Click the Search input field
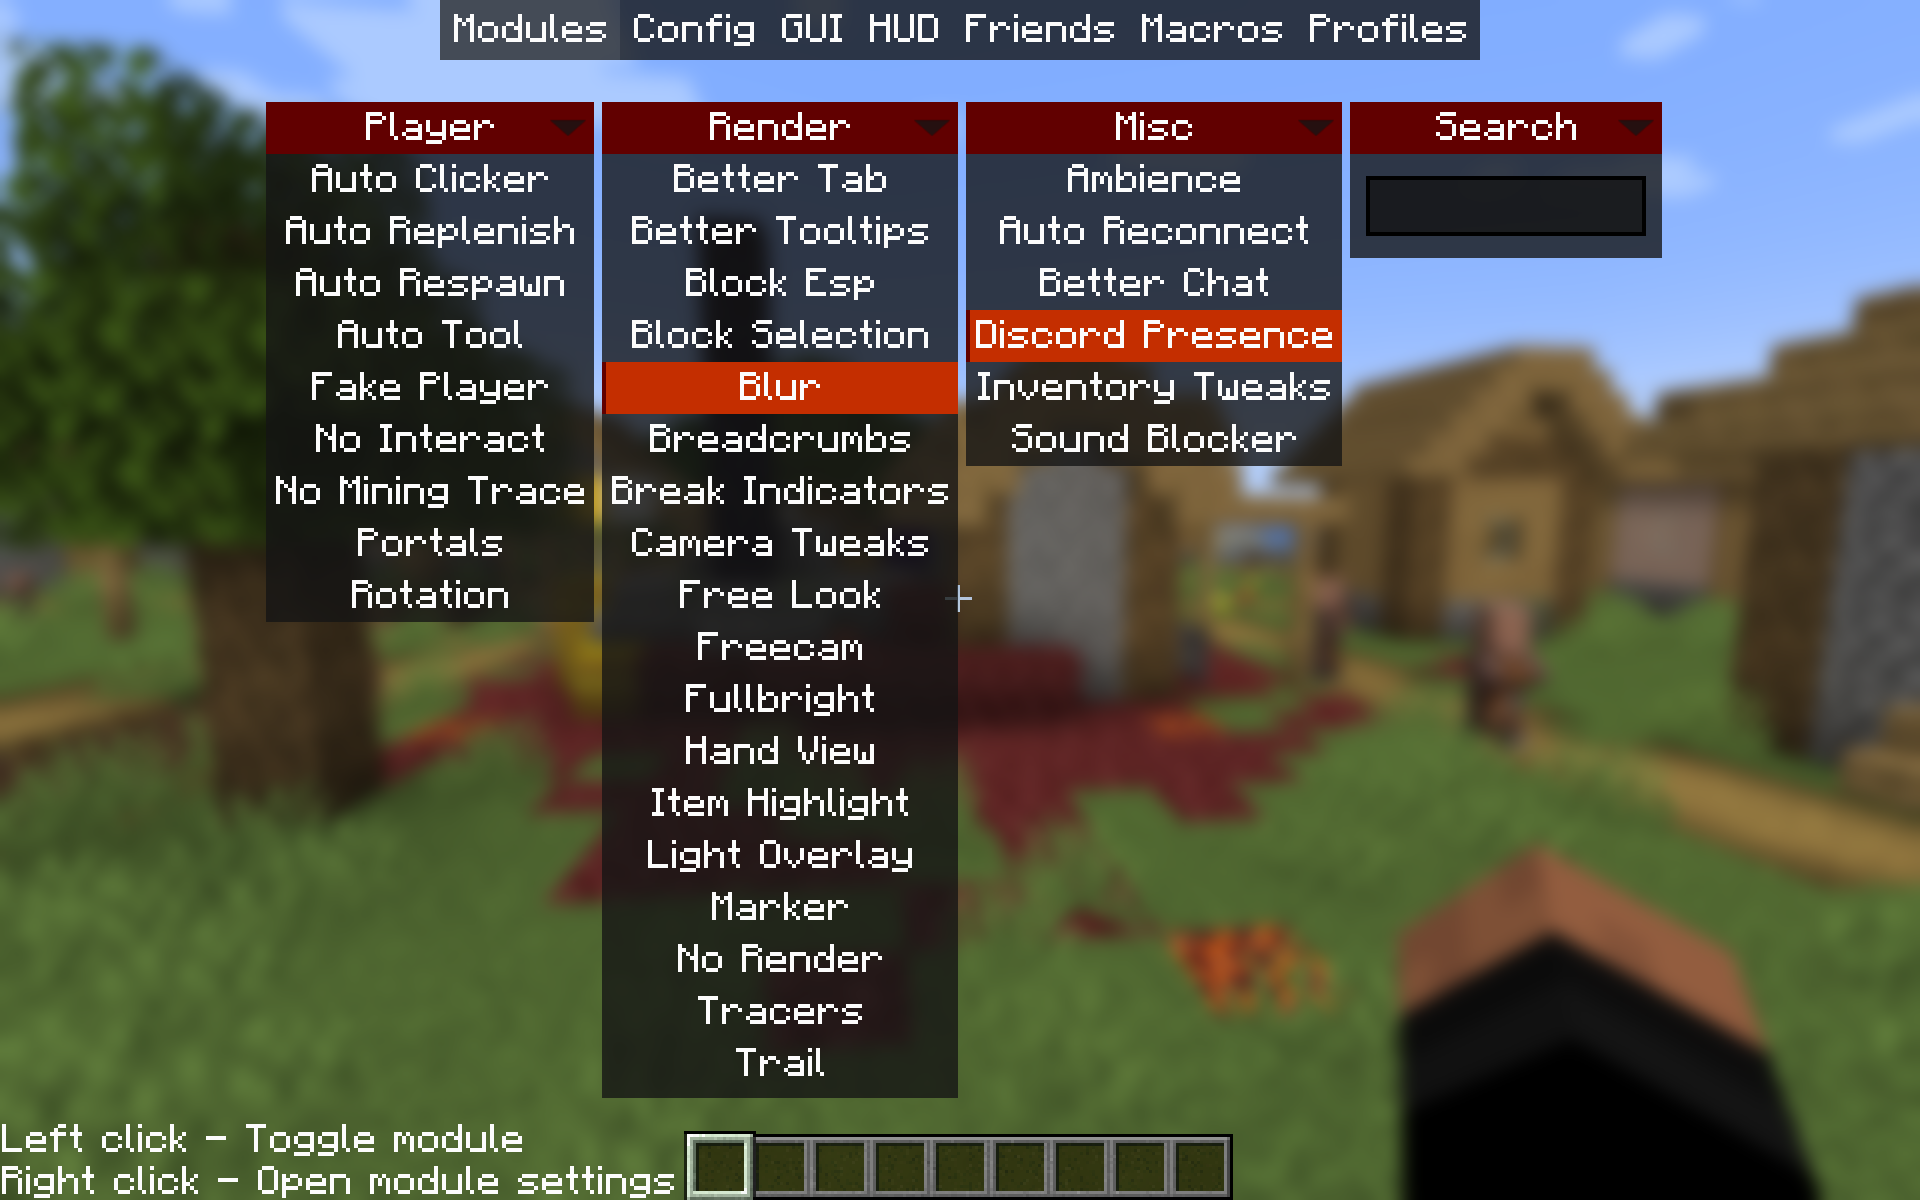The image size is (1920, 1200). pos(1504,203)
